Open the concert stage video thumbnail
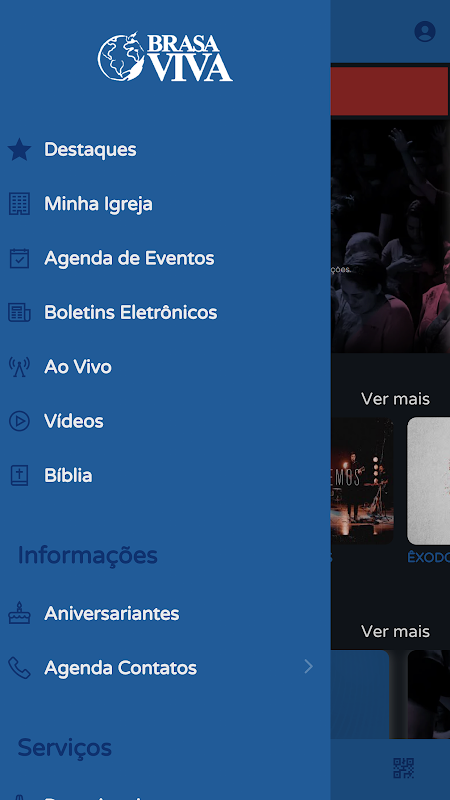 (362, 481)
